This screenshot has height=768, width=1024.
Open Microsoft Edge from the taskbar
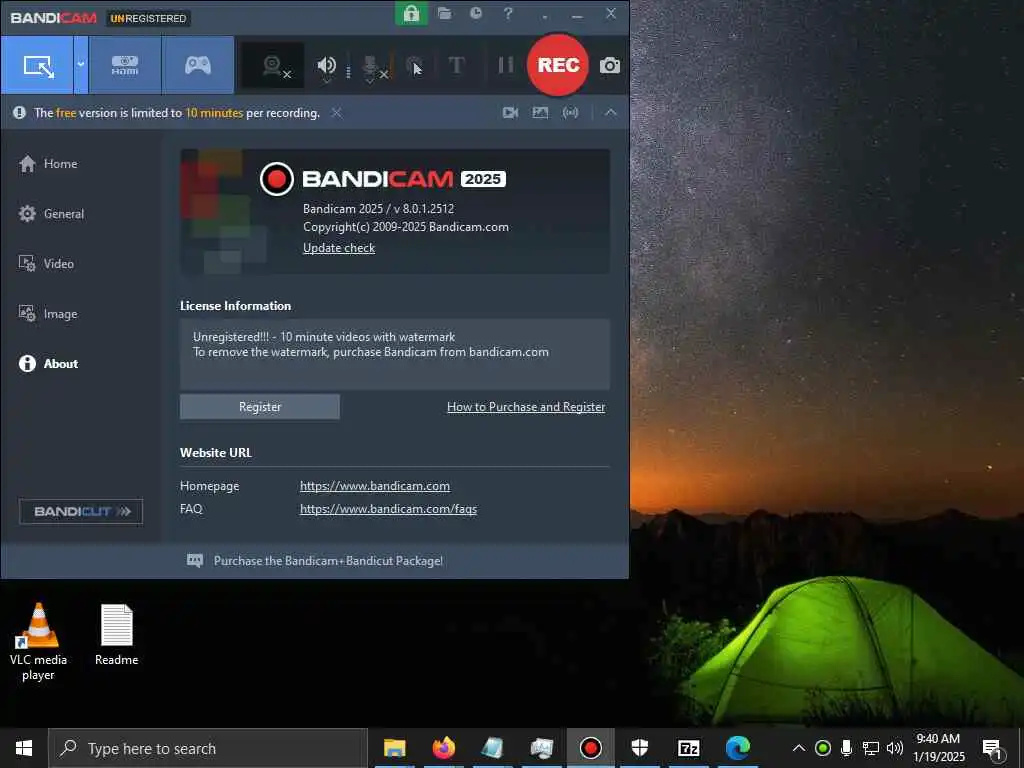point(738,748)
